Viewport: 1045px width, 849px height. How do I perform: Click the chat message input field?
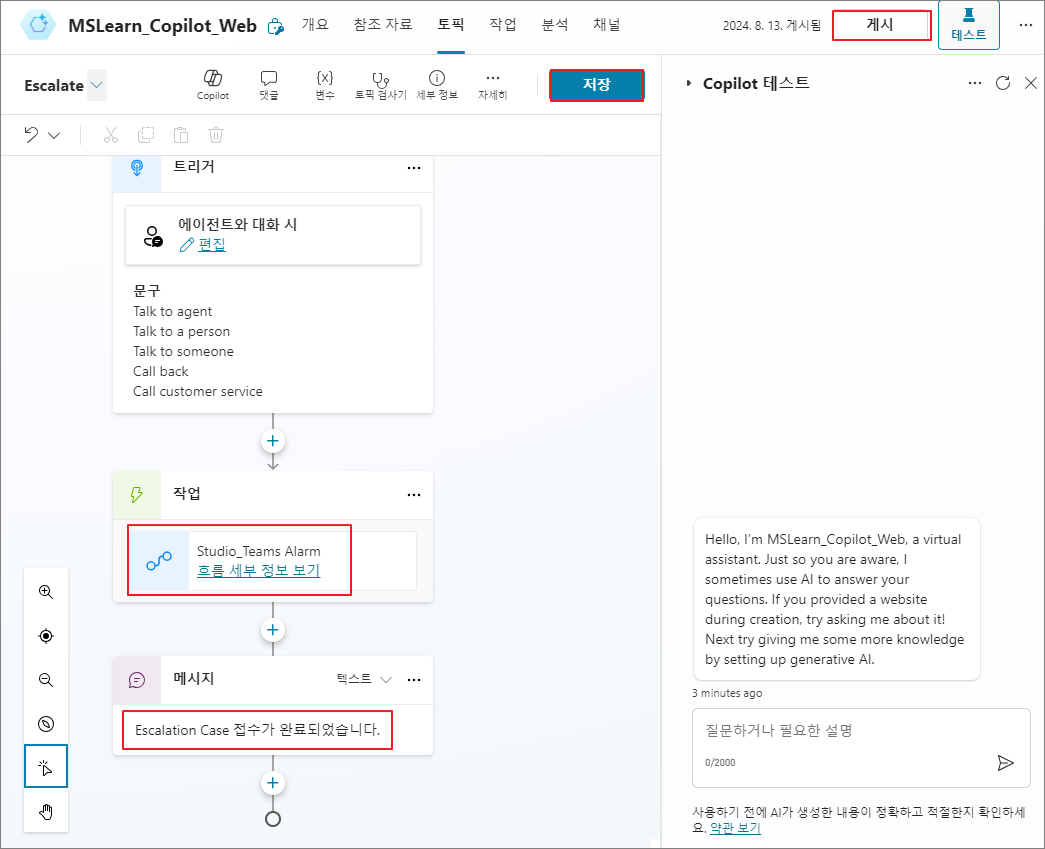[861, 748]
